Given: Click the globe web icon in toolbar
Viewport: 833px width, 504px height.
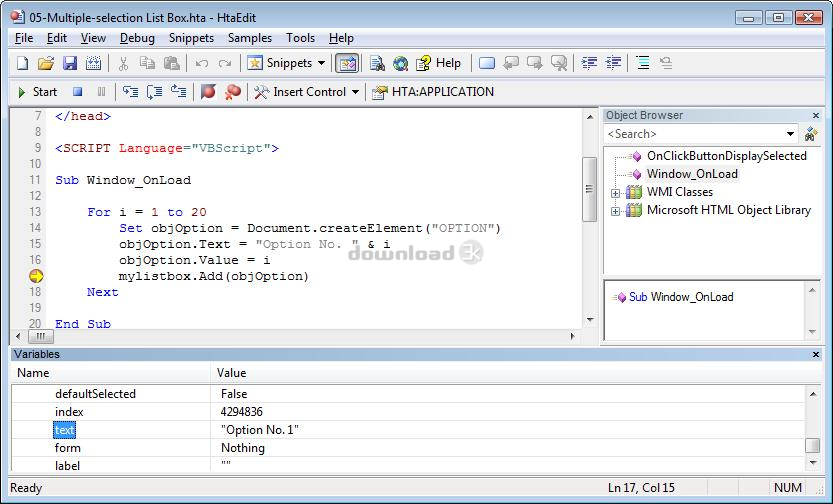Looking at the screenshot, I should tap(401, 63).
